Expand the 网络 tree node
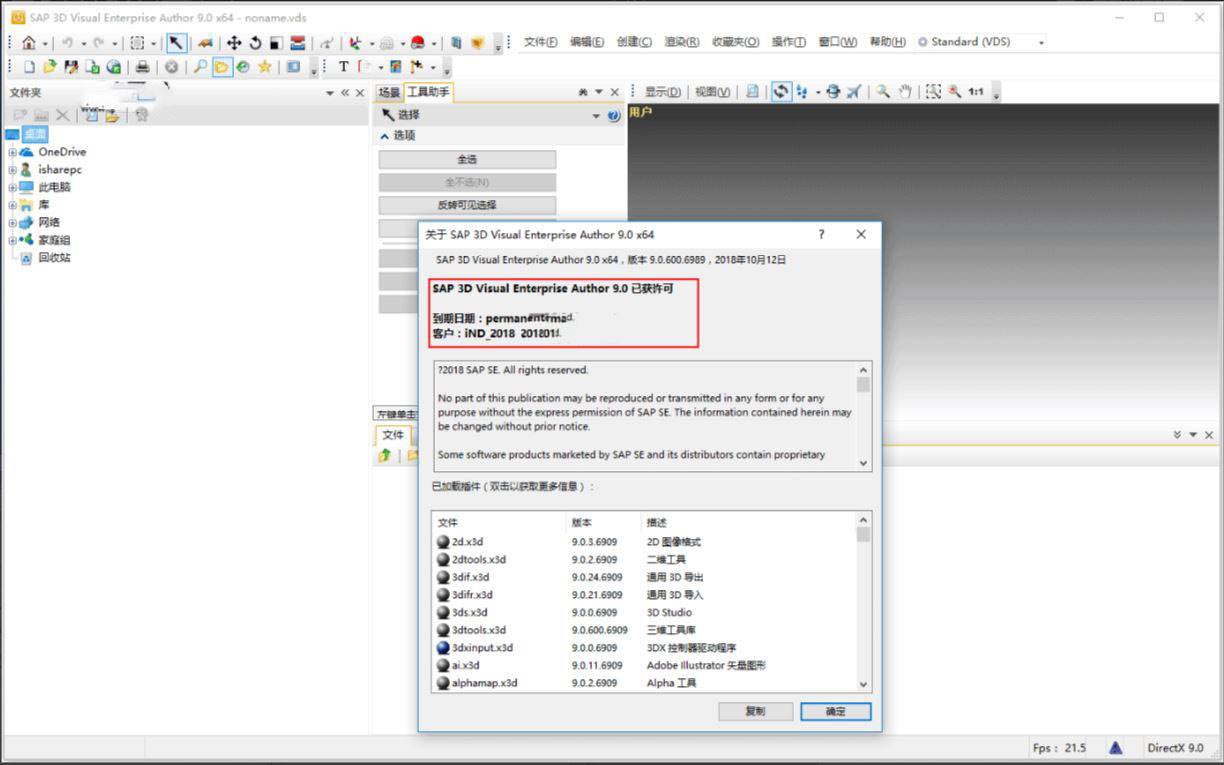The image size is (1224, 765). [x=12, y=222]
